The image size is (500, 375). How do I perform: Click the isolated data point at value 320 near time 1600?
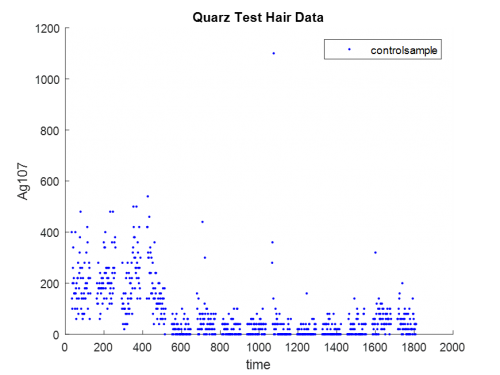coord(375,253)
